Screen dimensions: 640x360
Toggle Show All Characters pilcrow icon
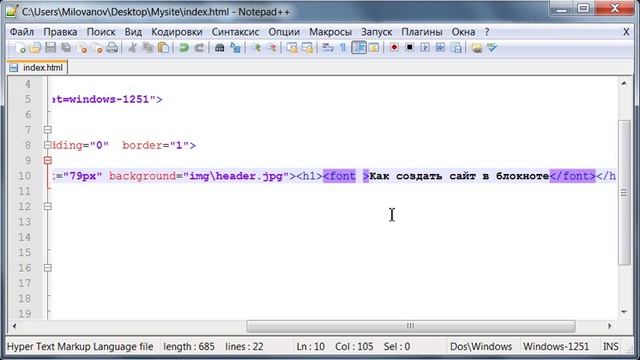(343, 48)
